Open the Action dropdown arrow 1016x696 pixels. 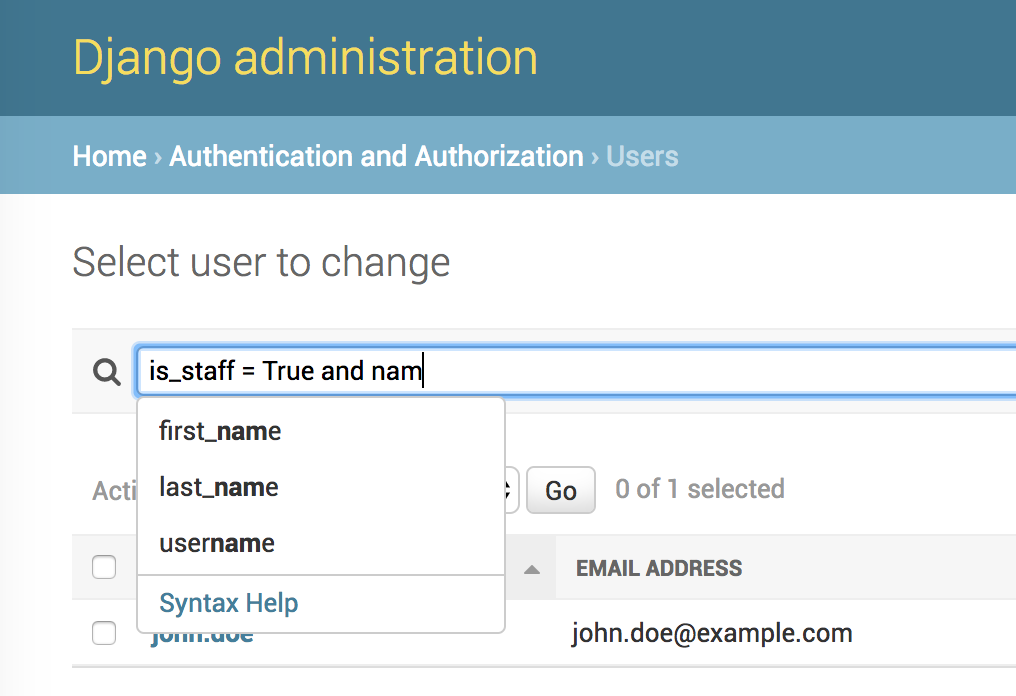(510, 490)
